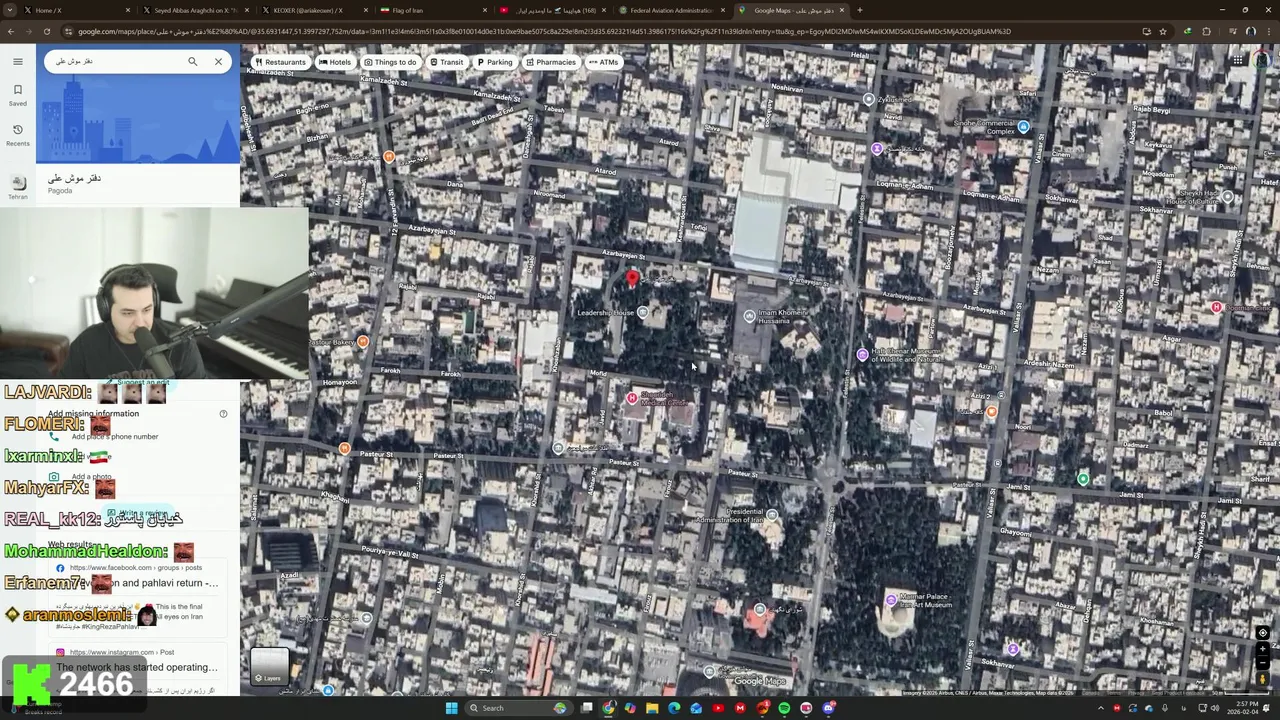This screenshot has width=1280, height=720.
Task: Click the red selected-location pin on map
Action: (x=631, y=279)
